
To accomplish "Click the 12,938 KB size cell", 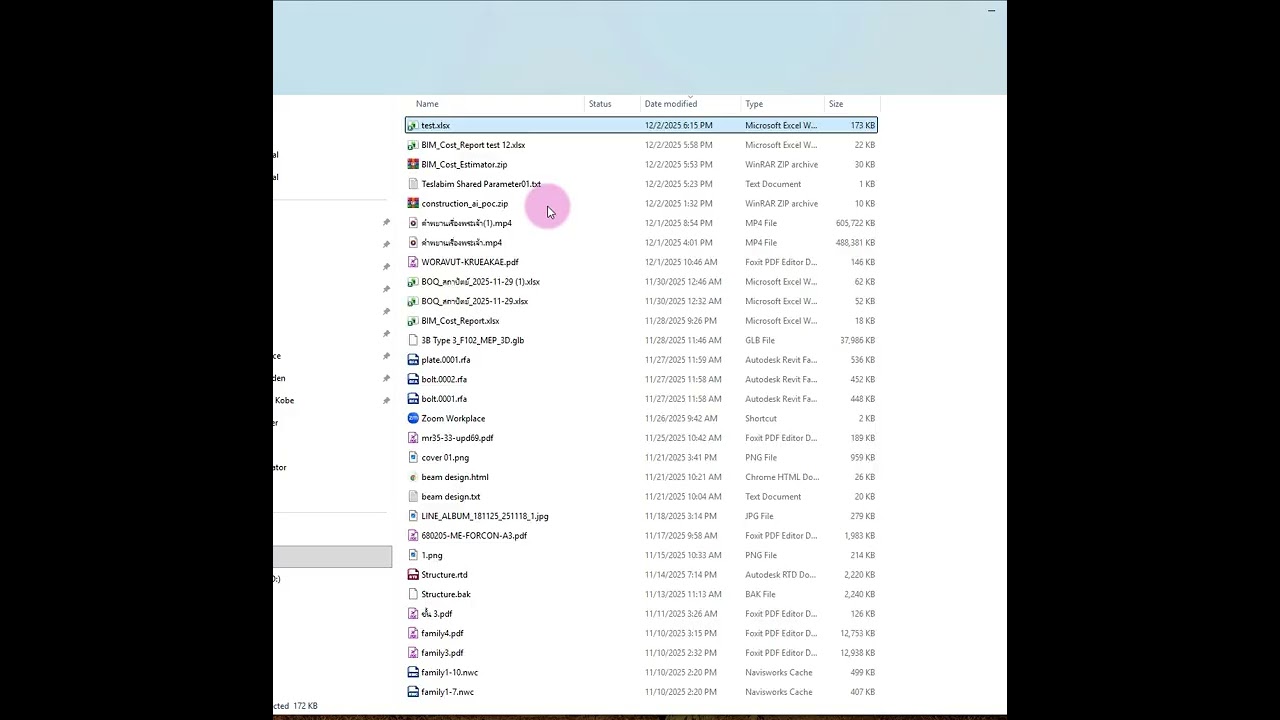I will pos(857,653).
